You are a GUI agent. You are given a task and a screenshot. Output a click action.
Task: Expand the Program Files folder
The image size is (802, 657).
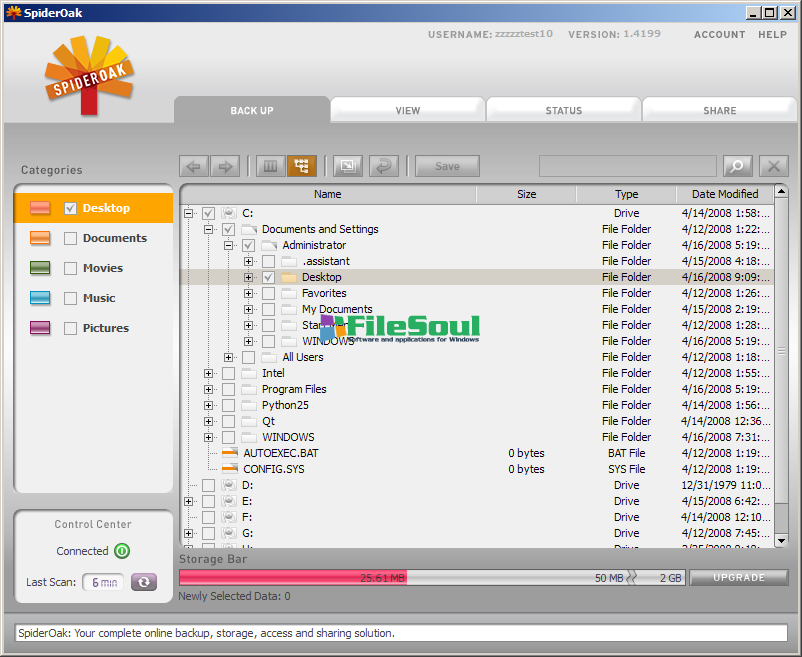coord(209,389)
